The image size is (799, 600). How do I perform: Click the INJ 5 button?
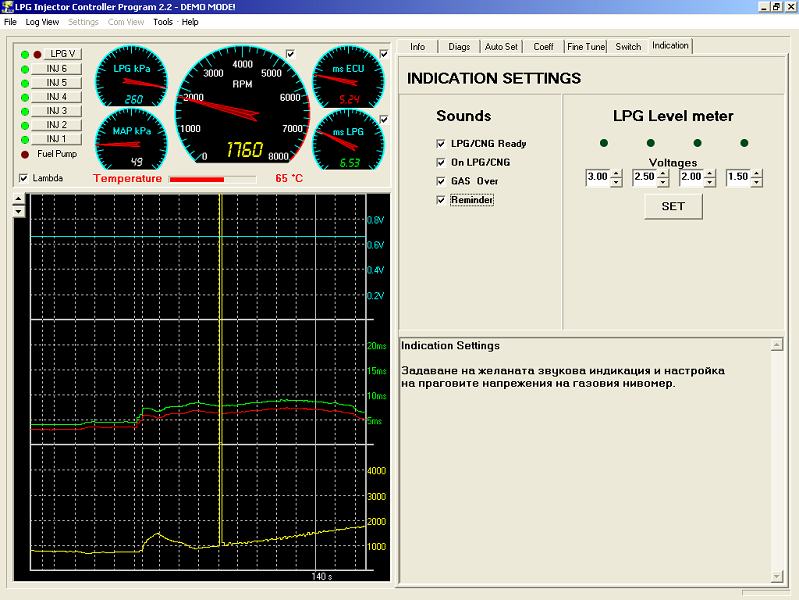click(x=57, y=83)
